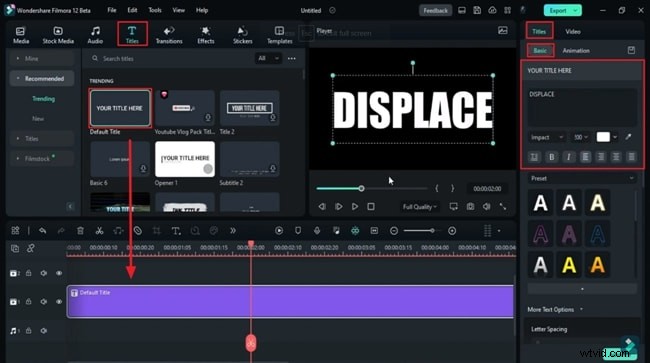
Task: Click the undo icon in timeline toolbar
Action: (x=42, y=230)
